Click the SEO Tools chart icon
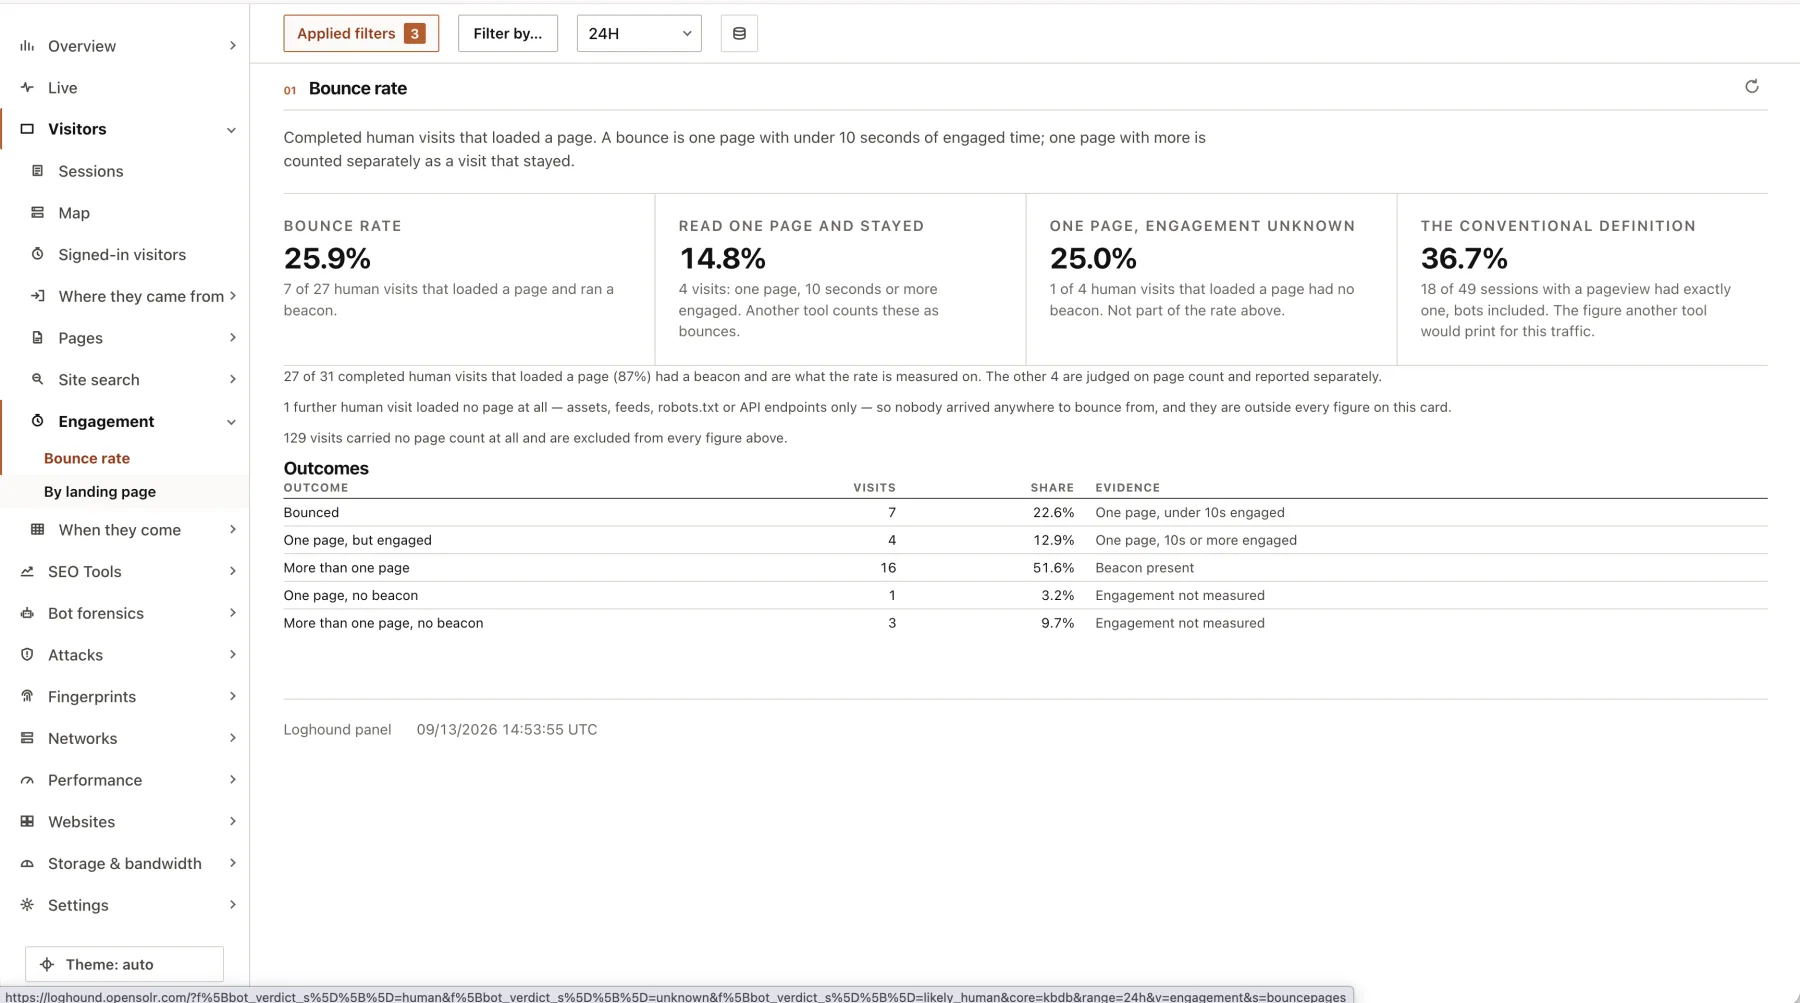1800x1003 pixels. [27, 572]
